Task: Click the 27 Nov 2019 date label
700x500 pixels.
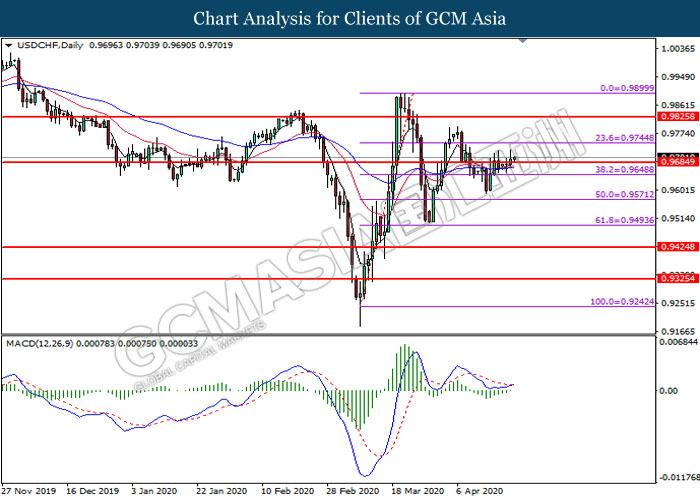Action: (x=28, y=492)
